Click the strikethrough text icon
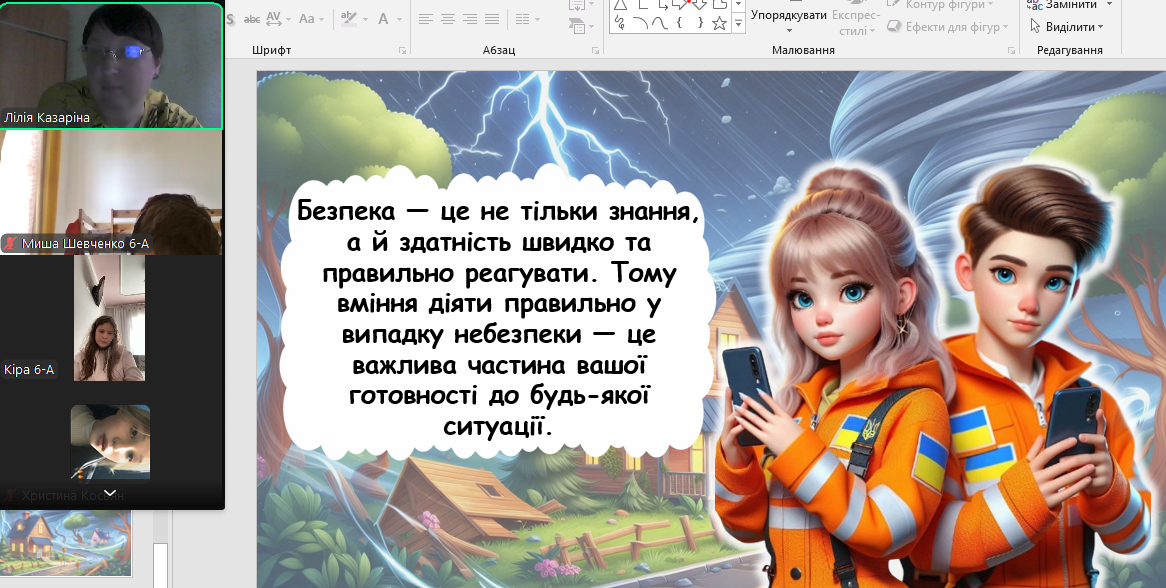This screenshot has width=1166, height=588. [x=252, y=19]
